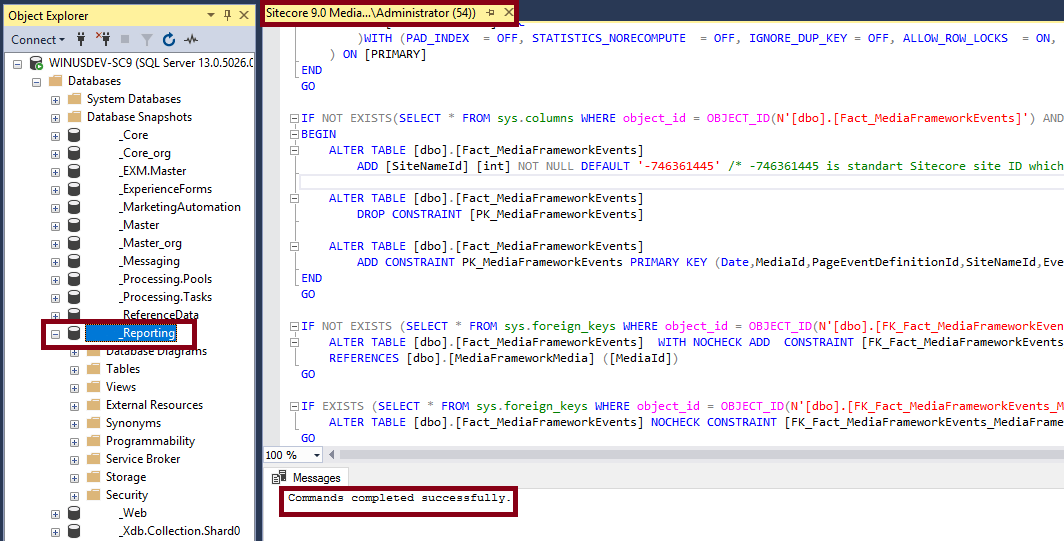Click the Security folder icon
The width and height of the screenshot is (1064, 541).
(94, 495)
